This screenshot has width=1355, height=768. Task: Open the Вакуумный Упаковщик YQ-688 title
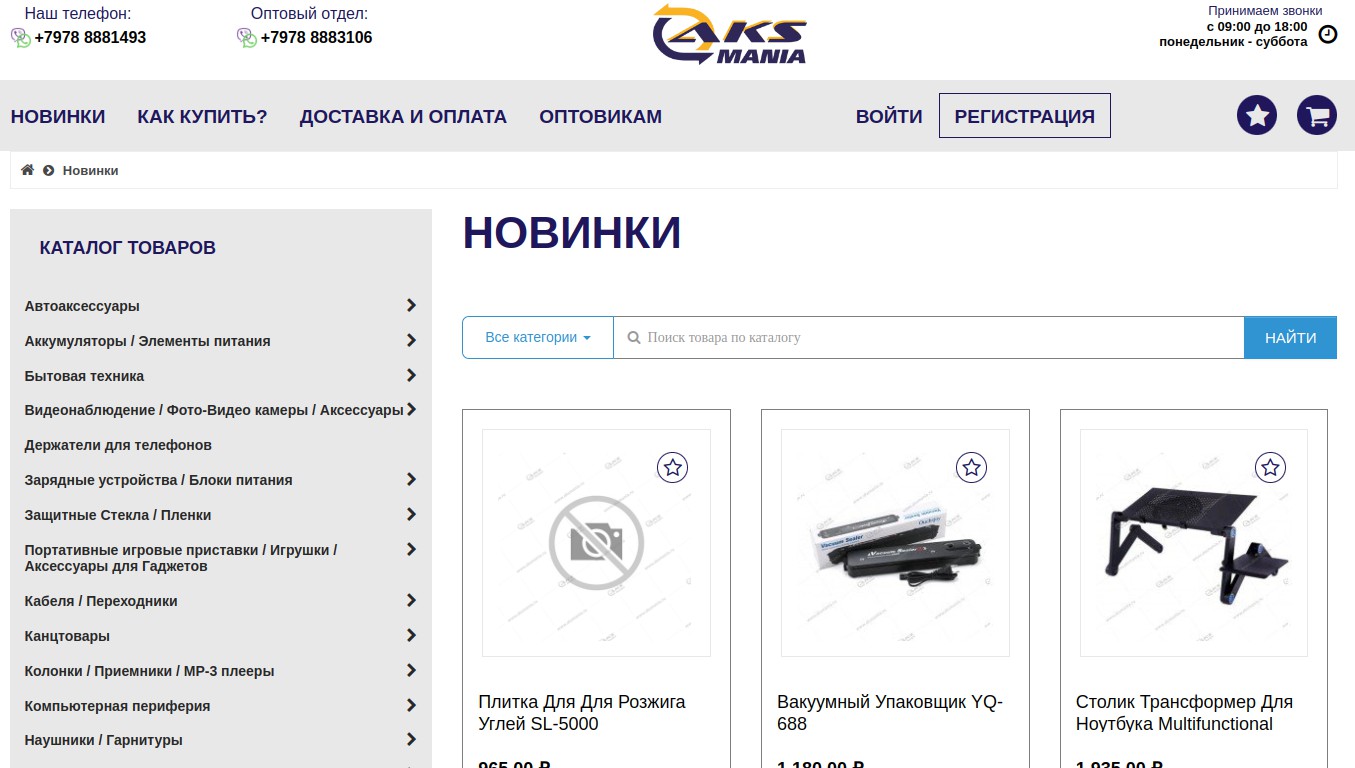(x=890, y=713)
